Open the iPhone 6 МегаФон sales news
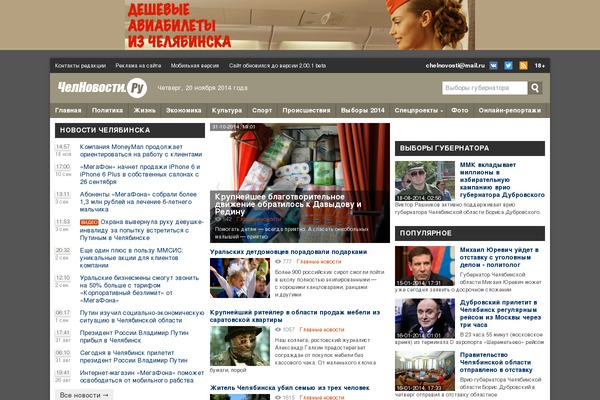 pyautogui.click(x=140, y=174)
